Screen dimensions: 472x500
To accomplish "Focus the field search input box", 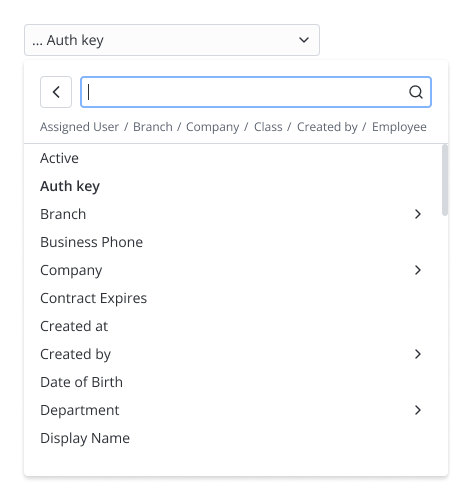I will tap(256, 92).
